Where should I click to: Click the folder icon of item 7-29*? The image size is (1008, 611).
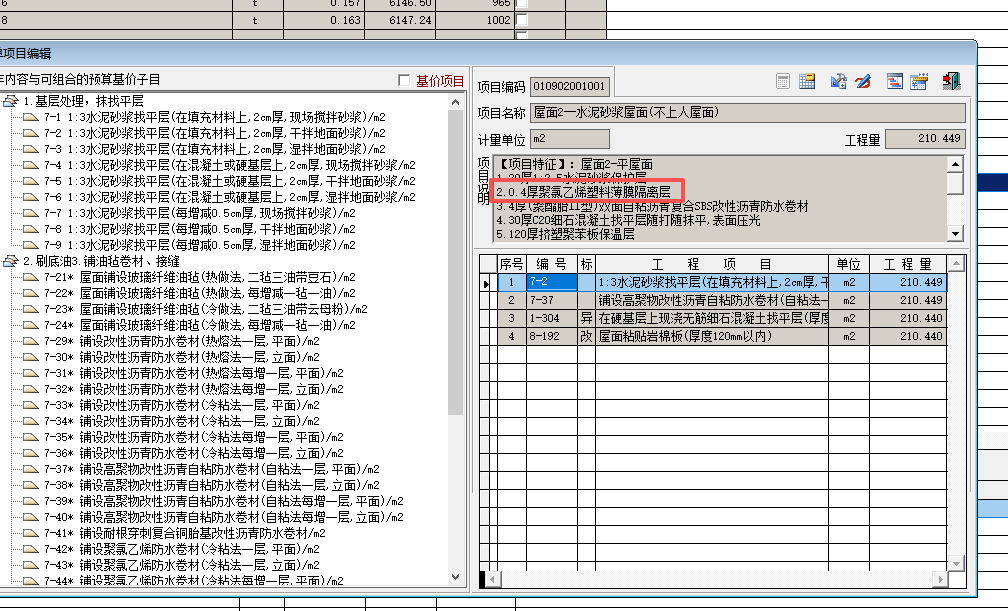[31, 341]
